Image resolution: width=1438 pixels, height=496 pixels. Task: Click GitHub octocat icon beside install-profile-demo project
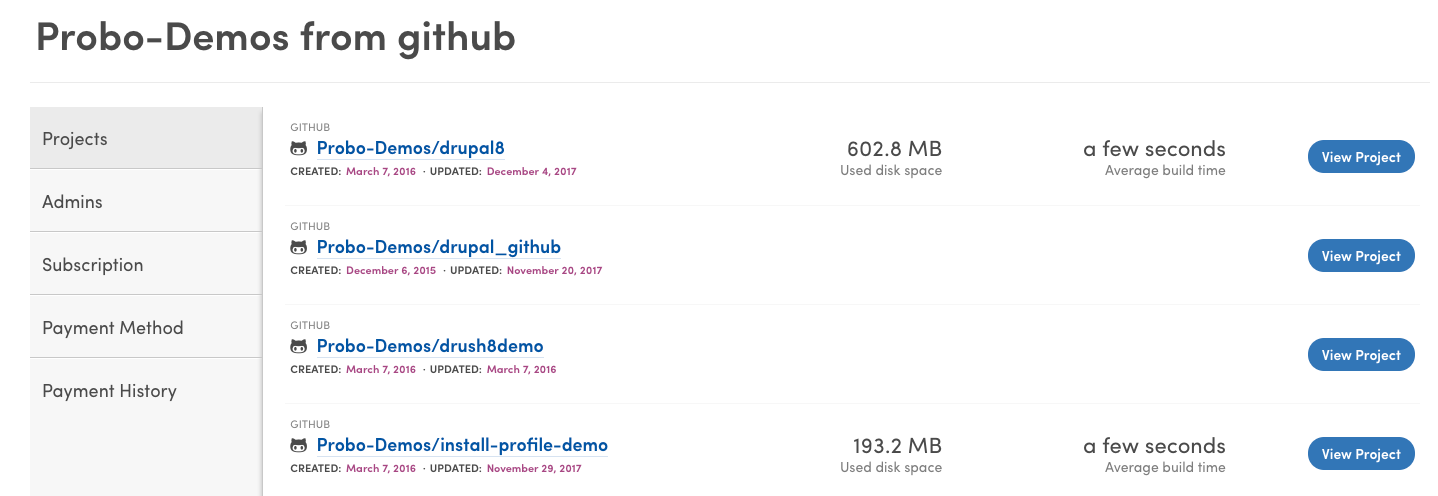(298, 445)
